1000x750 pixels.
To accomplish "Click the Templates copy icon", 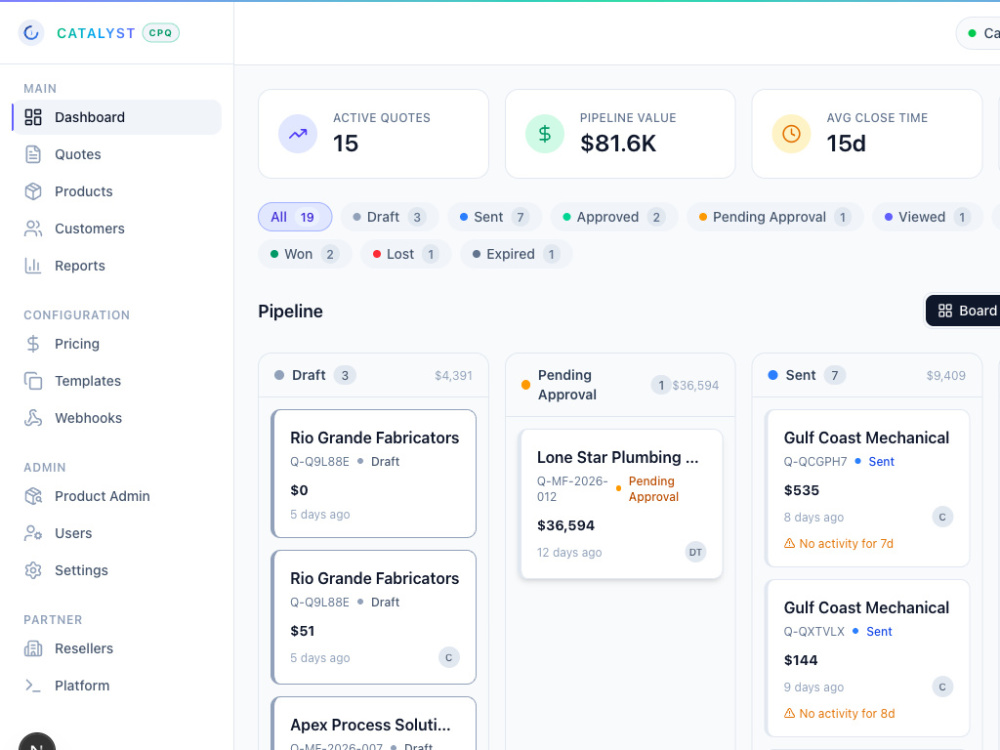I will 33,381.
